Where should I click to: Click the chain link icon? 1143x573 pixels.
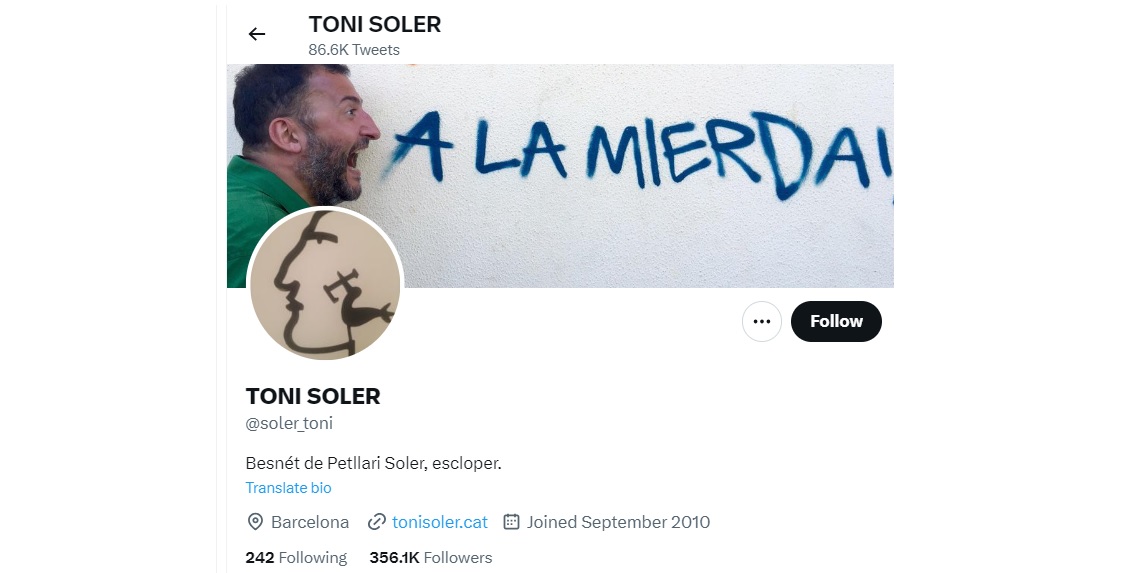tap(377, 522)
